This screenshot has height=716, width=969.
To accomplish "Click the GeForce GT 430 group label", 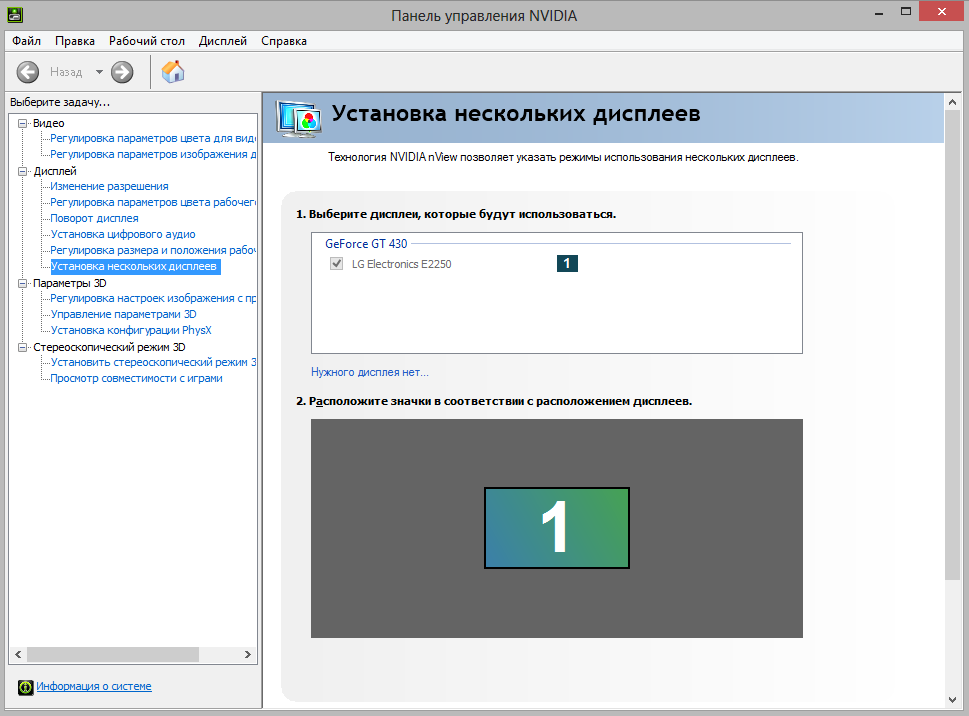I will (x=366, y=244).
